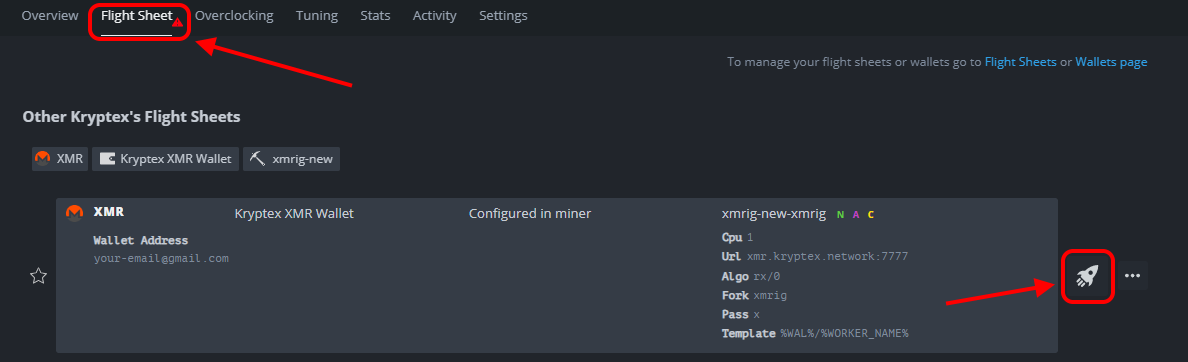
Task: Switch to the Overview tab
Action: point(50,15)
